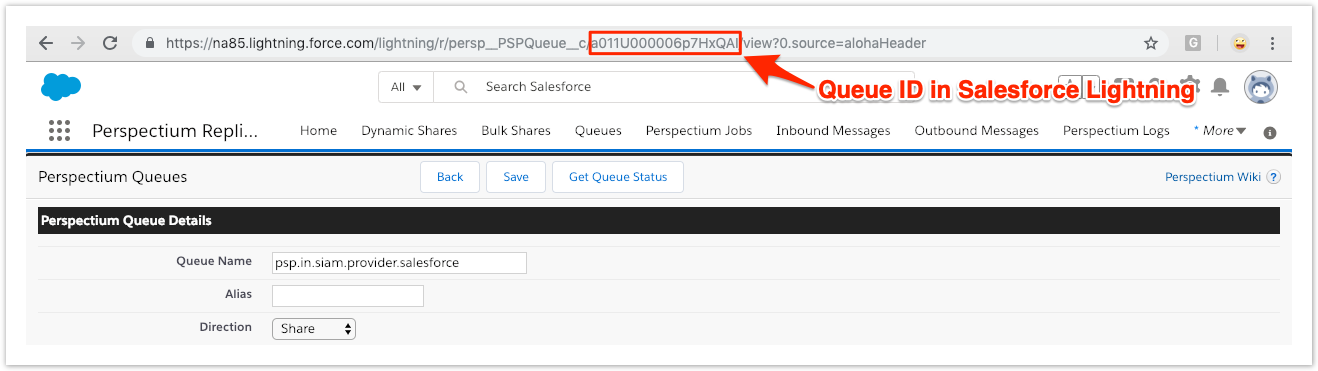The width and height of the screenshot is (1318, 371).
Task: Click the Perspectium Repli... app name
Action: tap(175, 131)
